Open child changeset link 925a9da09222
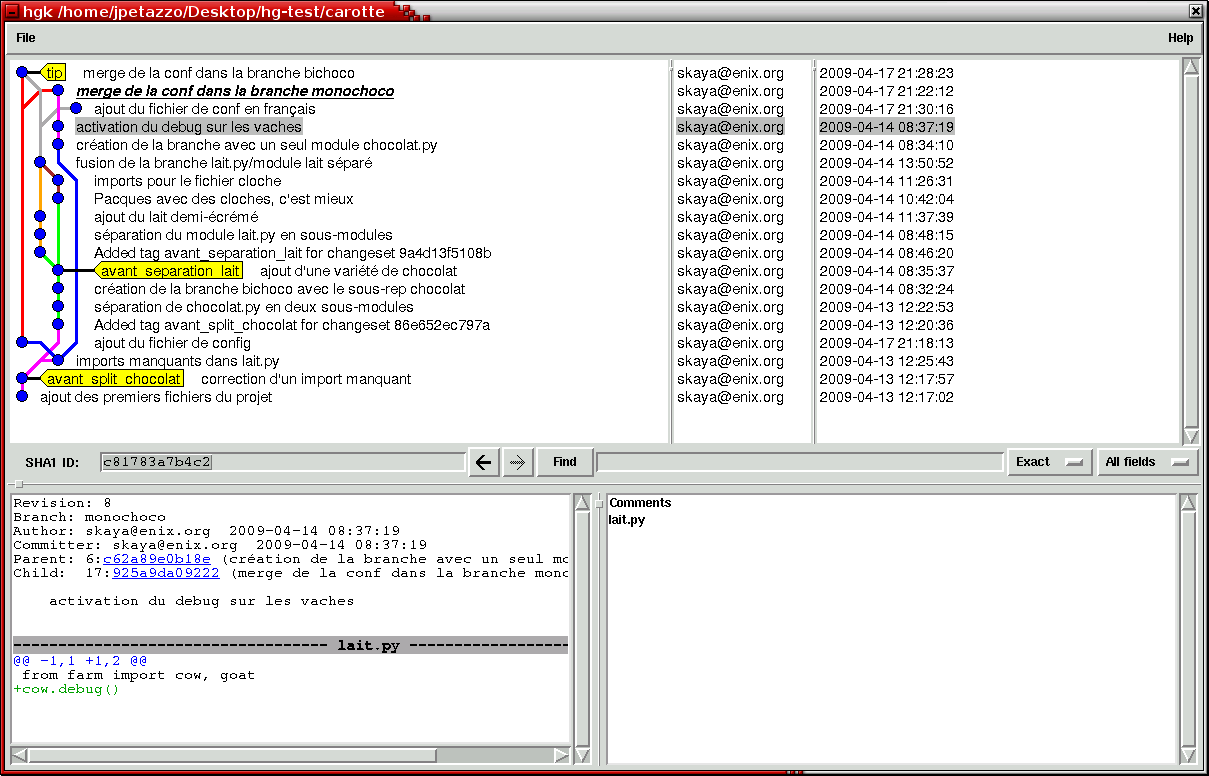Image resolution: width=1209 pixels, height=776 pixels. tap(165, 573)
